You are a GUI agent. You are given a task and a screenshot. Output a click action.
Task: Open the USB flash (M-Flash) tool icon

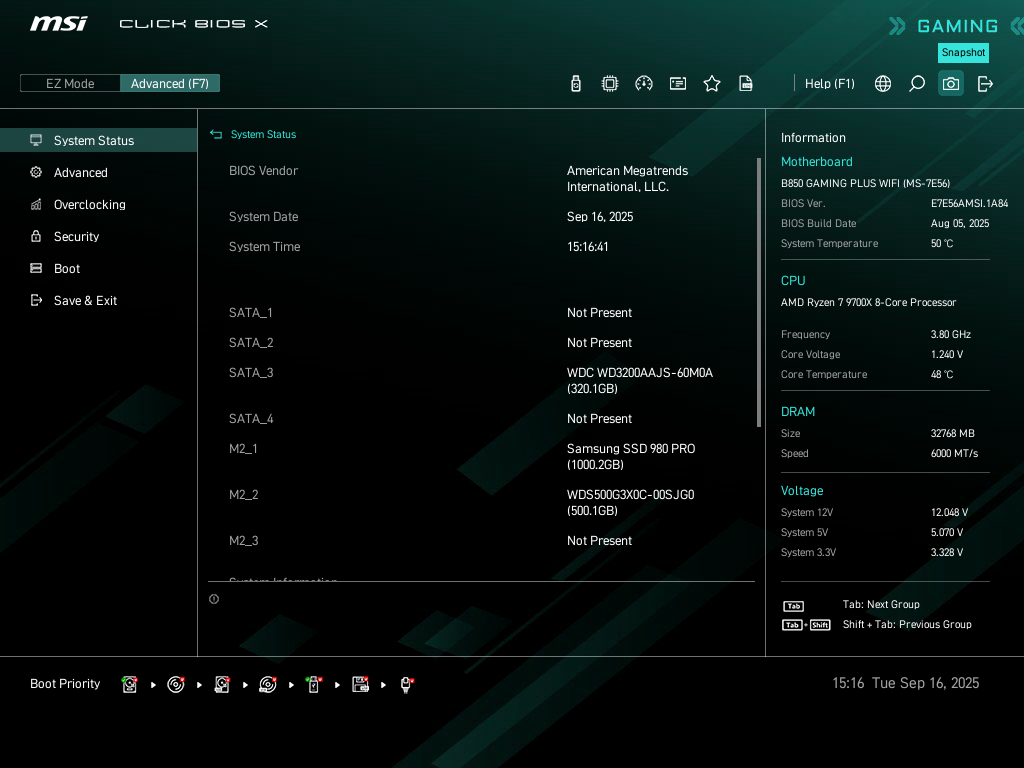tap(575, 84)
